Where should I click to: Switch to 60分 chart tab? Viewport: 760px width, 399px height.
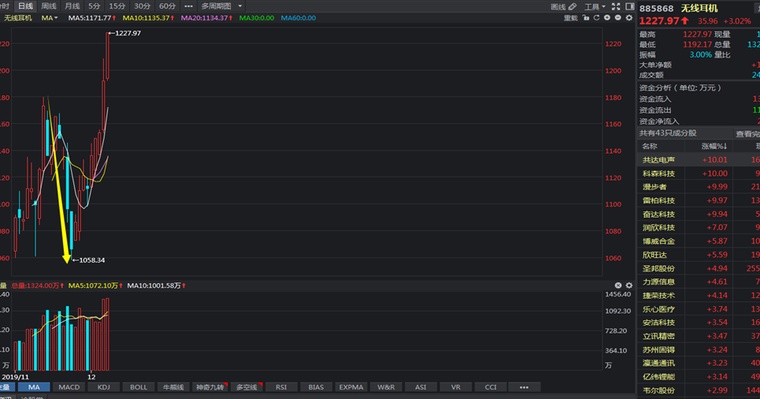167,6
